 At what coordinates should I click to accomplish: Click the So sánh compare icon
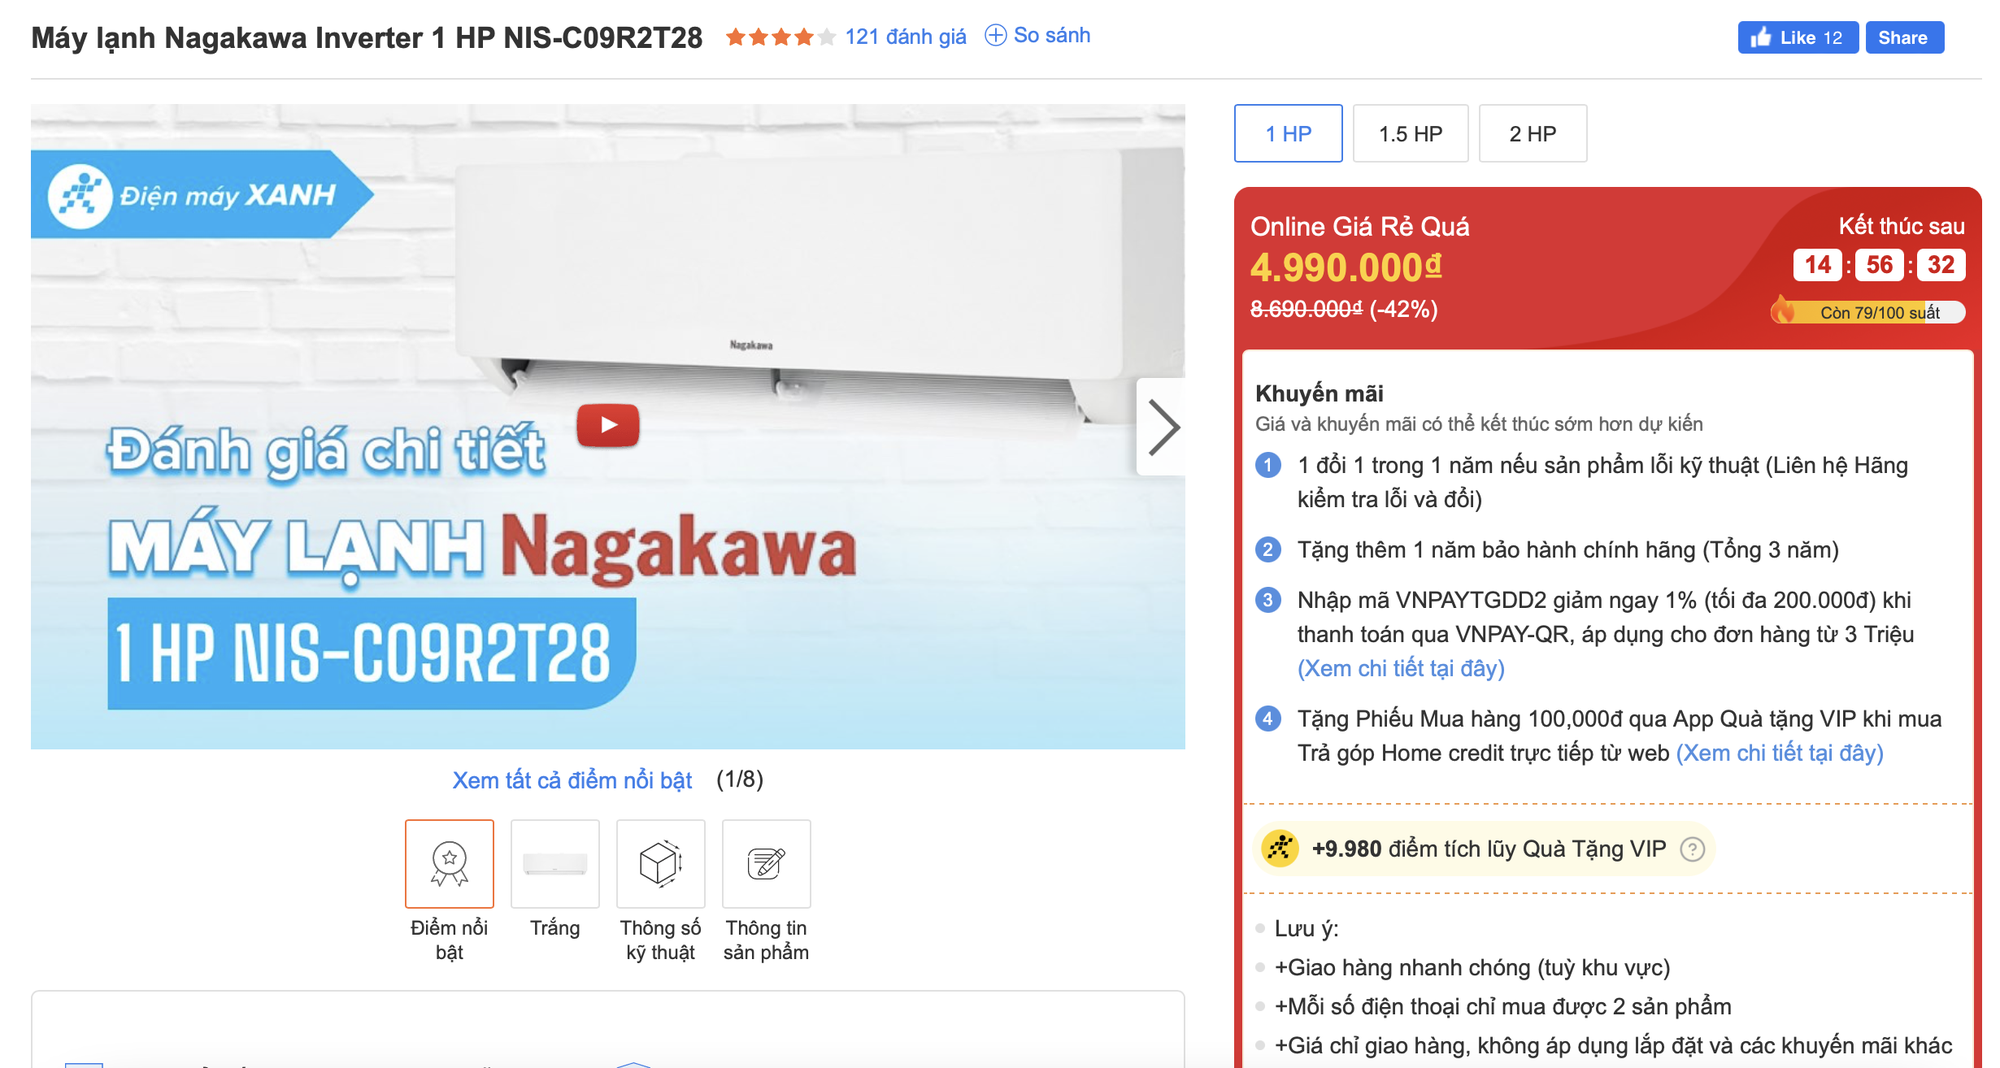pos(995,34)
